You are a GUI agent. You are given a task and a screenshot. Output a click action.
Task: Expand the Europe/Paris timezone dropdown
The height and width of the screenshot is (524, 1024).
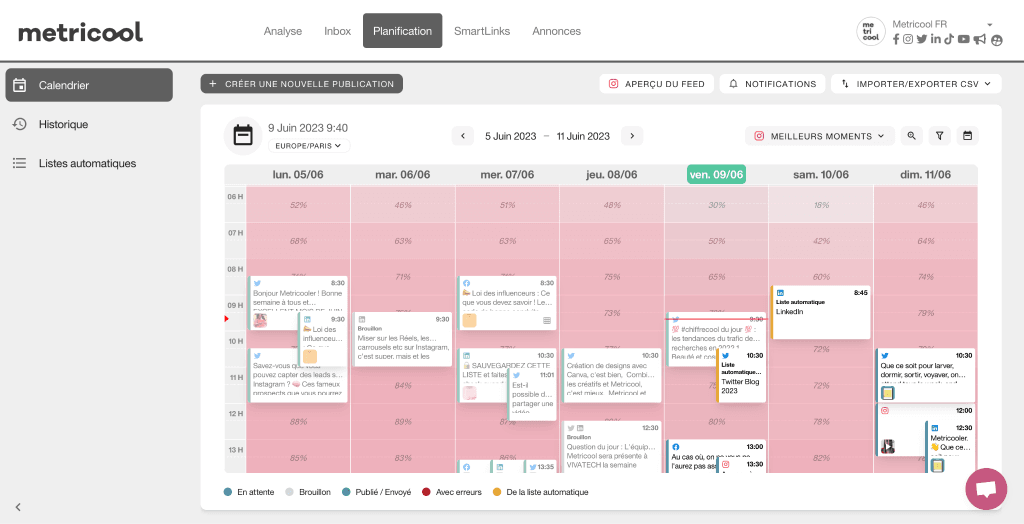point(308,146)
